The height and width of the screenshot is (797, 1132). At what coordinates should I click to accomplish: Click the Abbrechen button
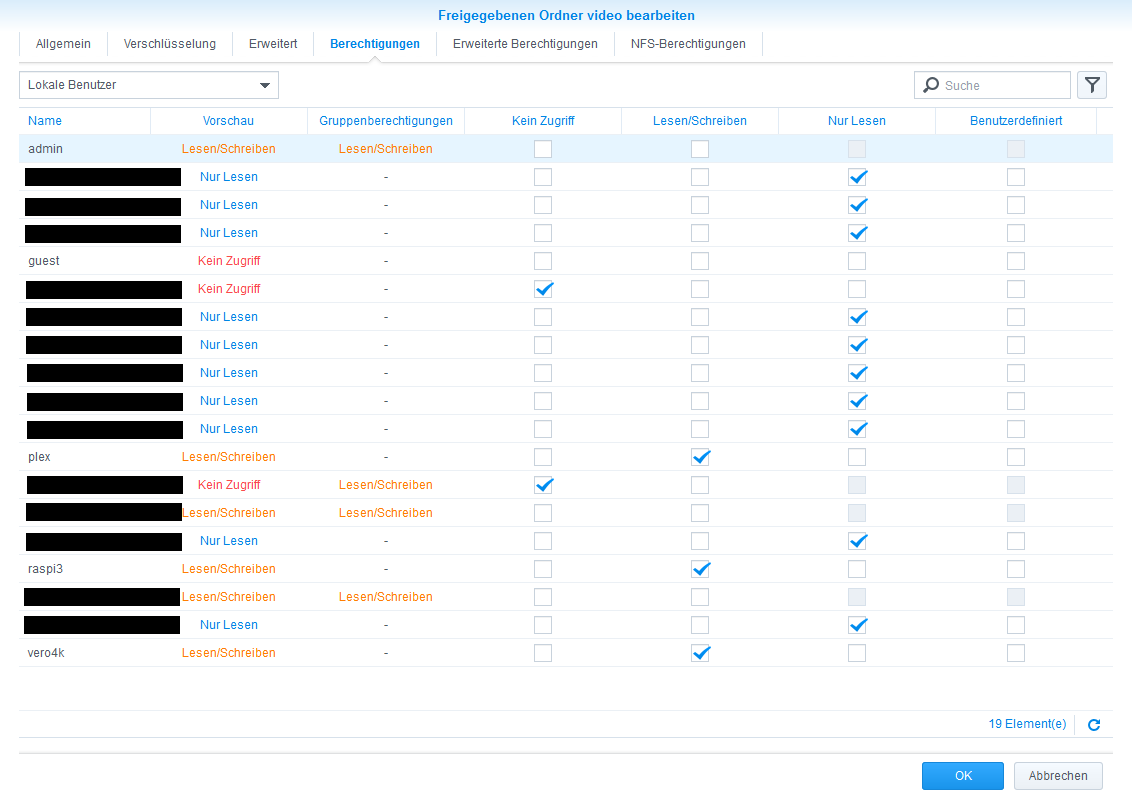[1058, 776]
